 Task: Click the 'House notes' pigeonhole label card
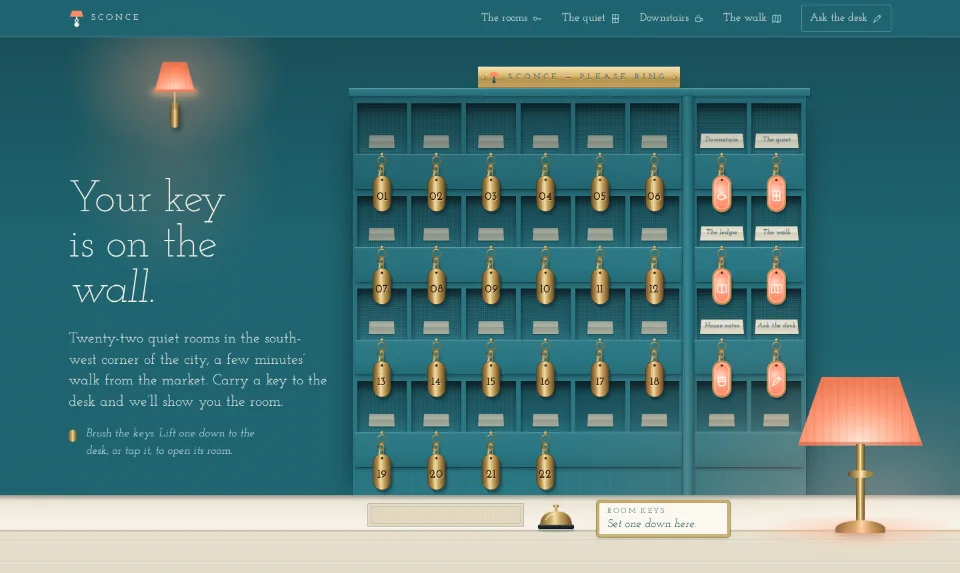[x=722, y=326]
